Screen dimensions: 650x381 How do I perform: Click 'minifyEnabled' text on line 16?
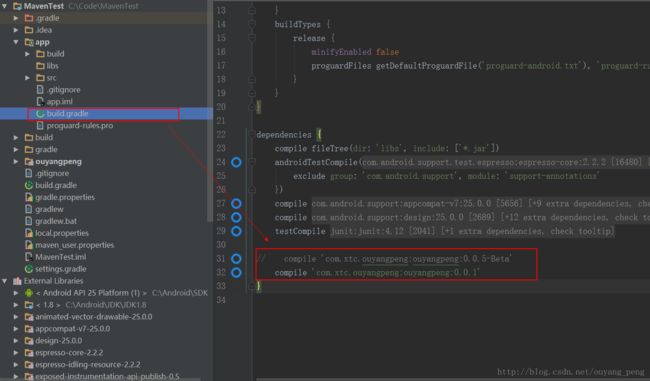[341, 52]
